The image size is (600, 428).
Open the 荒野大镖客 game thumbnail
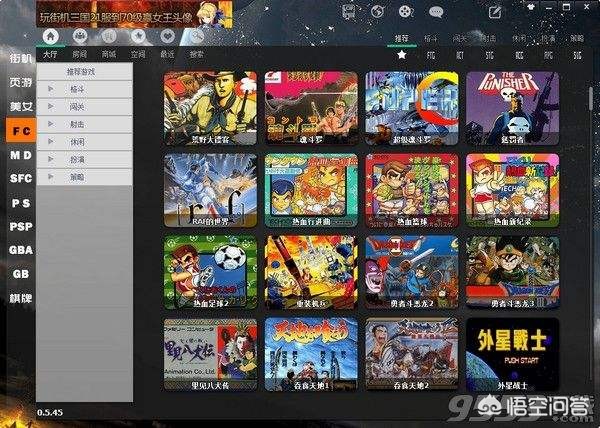coord(210,108)
